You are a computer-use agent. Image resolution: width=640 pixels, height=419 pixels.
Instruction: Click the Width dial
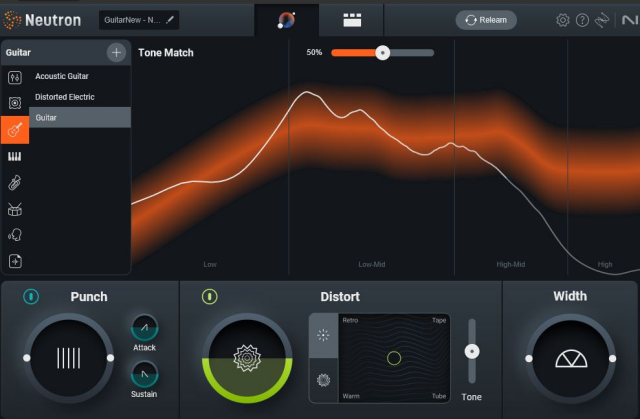click(571, 358)
